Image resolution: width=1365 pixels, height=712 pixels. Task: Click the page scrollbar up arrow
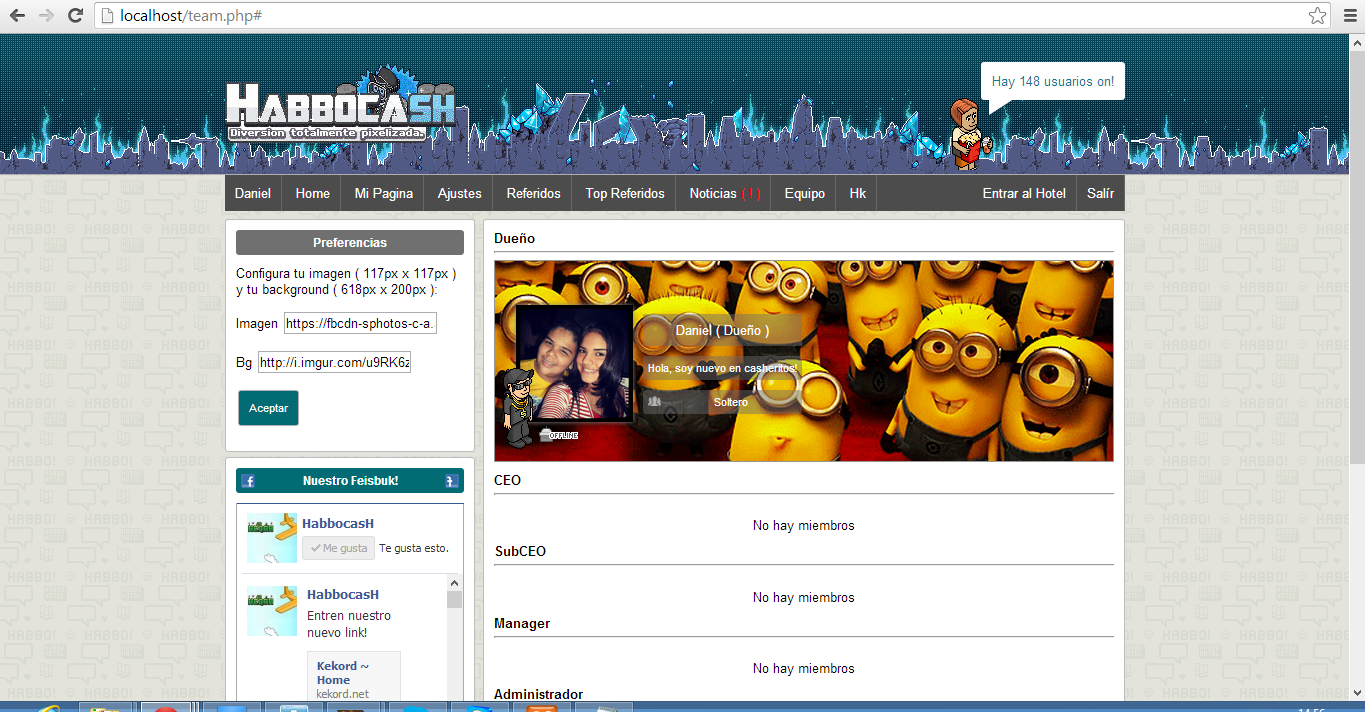[x=1356, y=42]
